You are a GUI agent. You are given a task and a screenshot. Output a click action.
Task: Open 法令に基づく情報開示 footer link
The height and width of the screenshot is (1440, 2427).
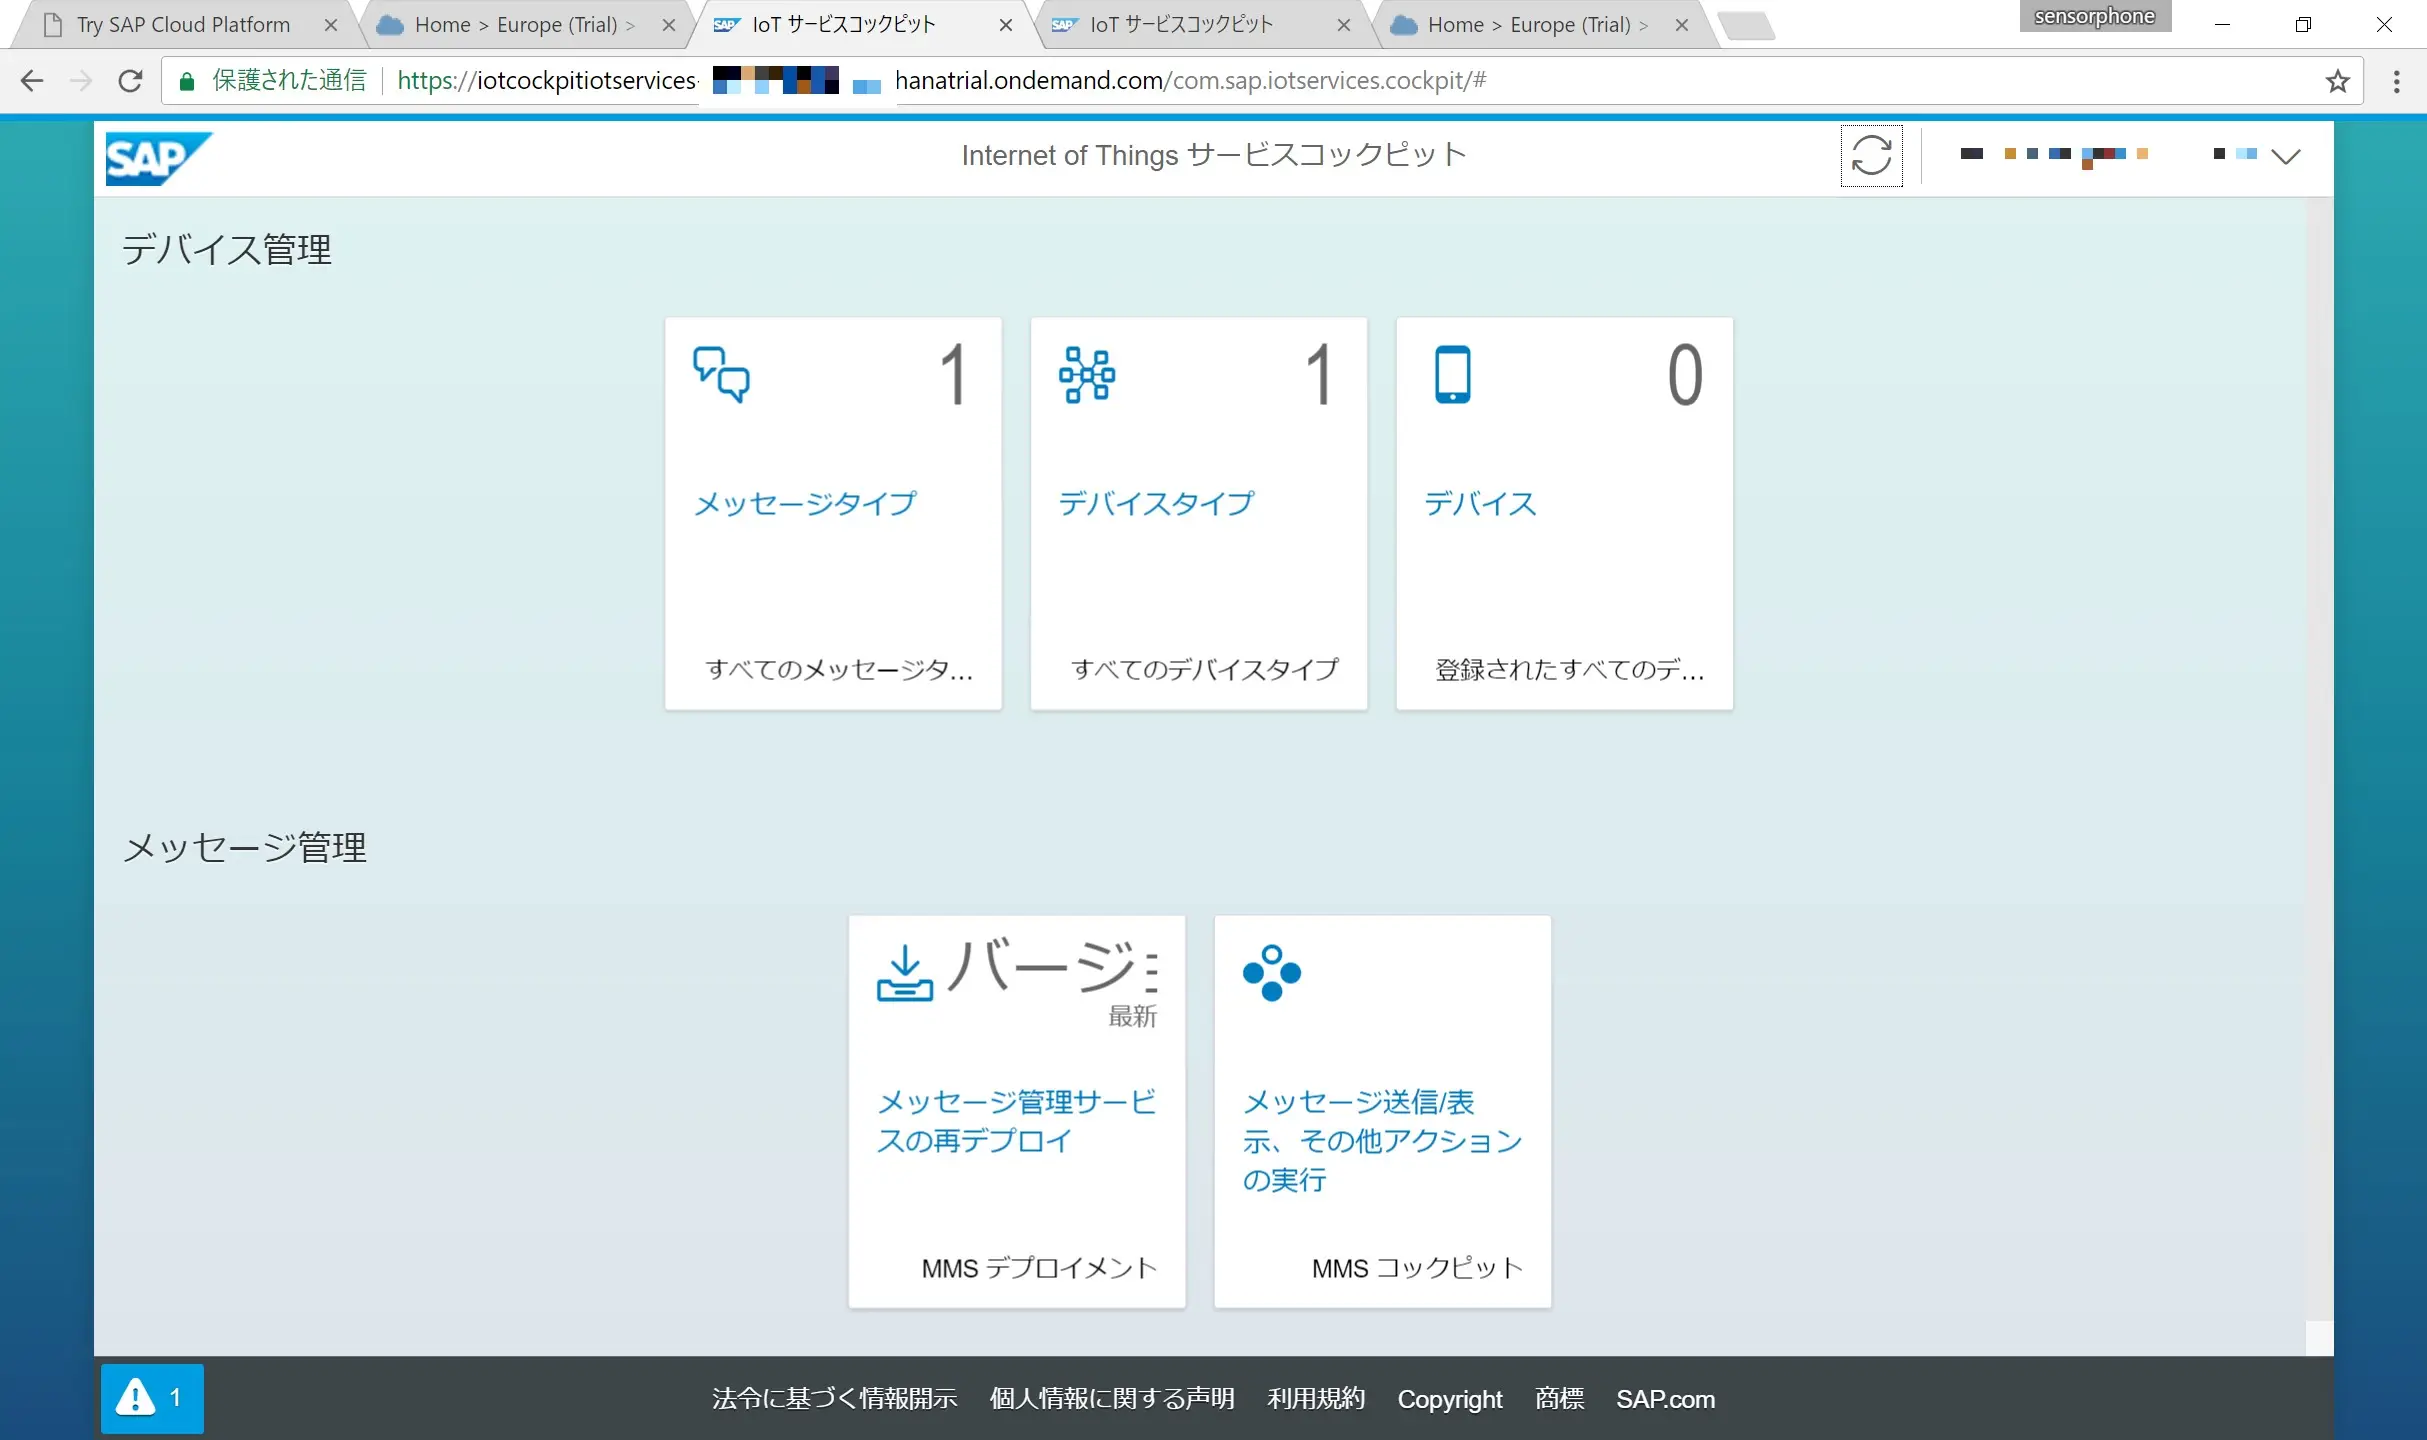tap(834, 1398)
